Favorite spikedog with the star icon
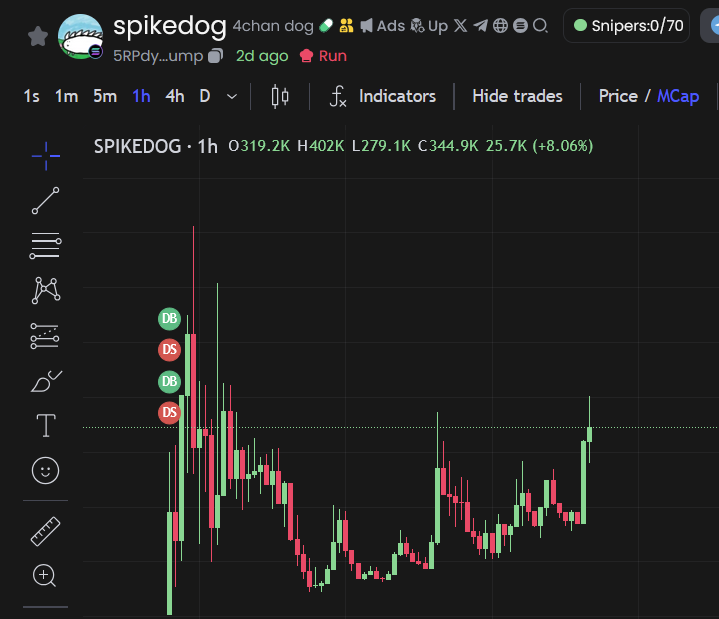Image resolution: width=719 pixels, height=619 pixels. click(38, 36)
